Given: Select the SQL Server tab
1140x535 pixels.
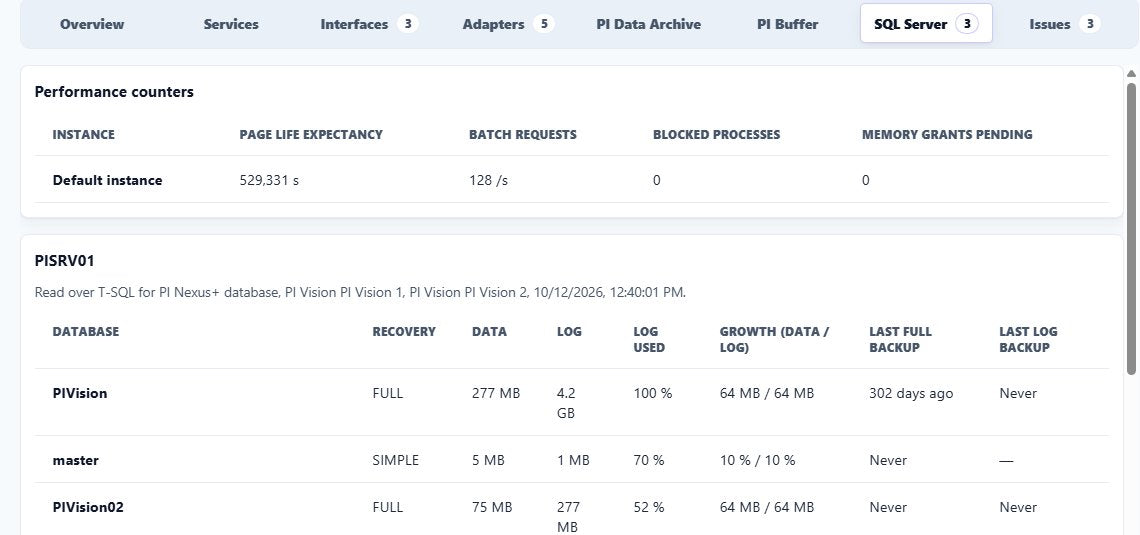Looking at the screenshot, I should pos(926,24).
